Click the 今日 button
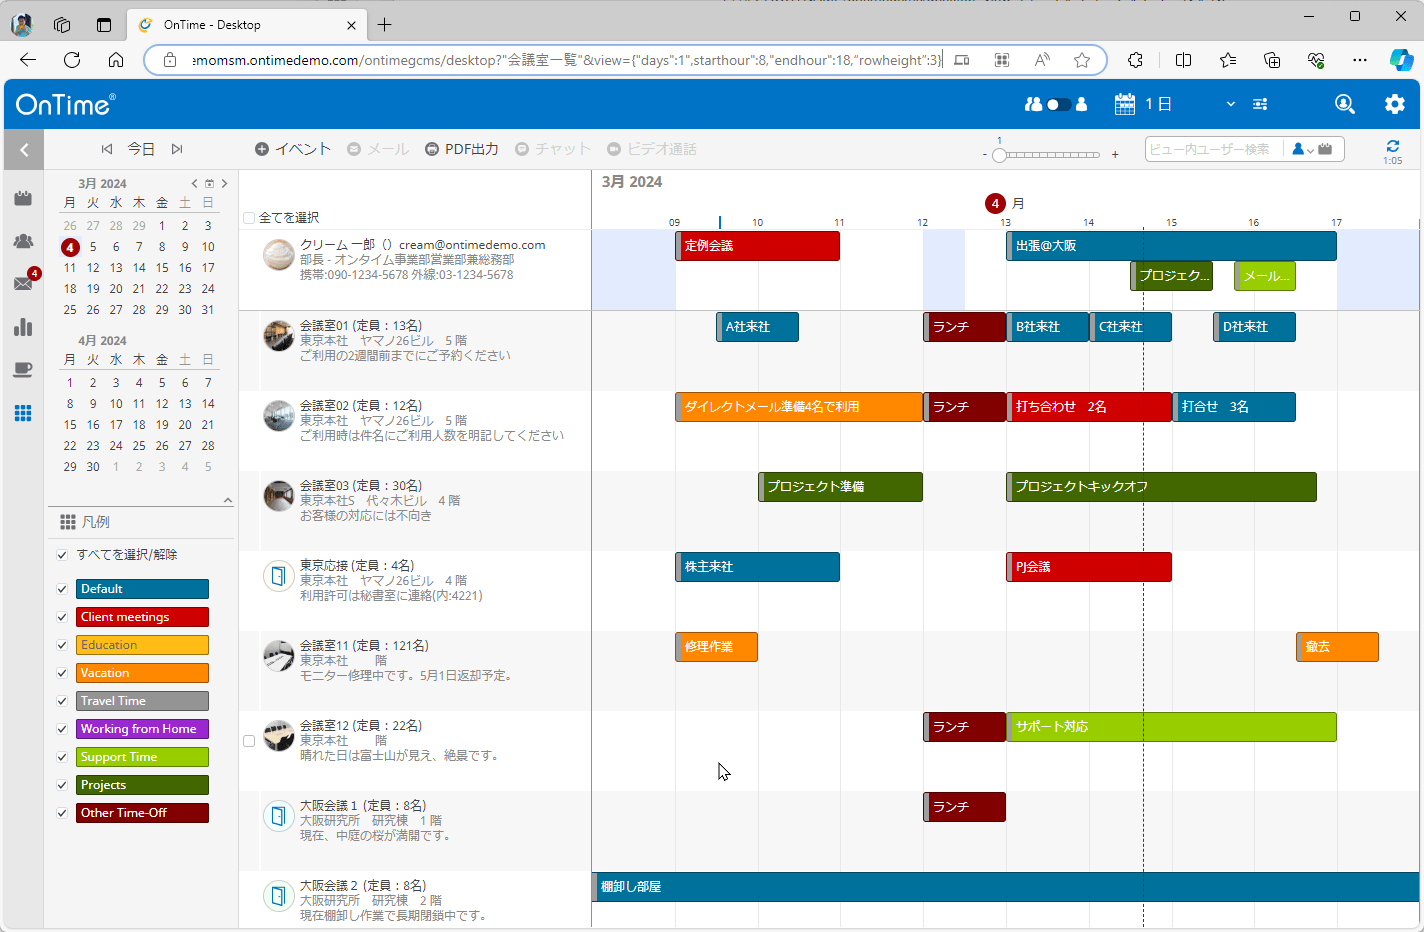The image size is (1424, 932). [x=141, y=149]
